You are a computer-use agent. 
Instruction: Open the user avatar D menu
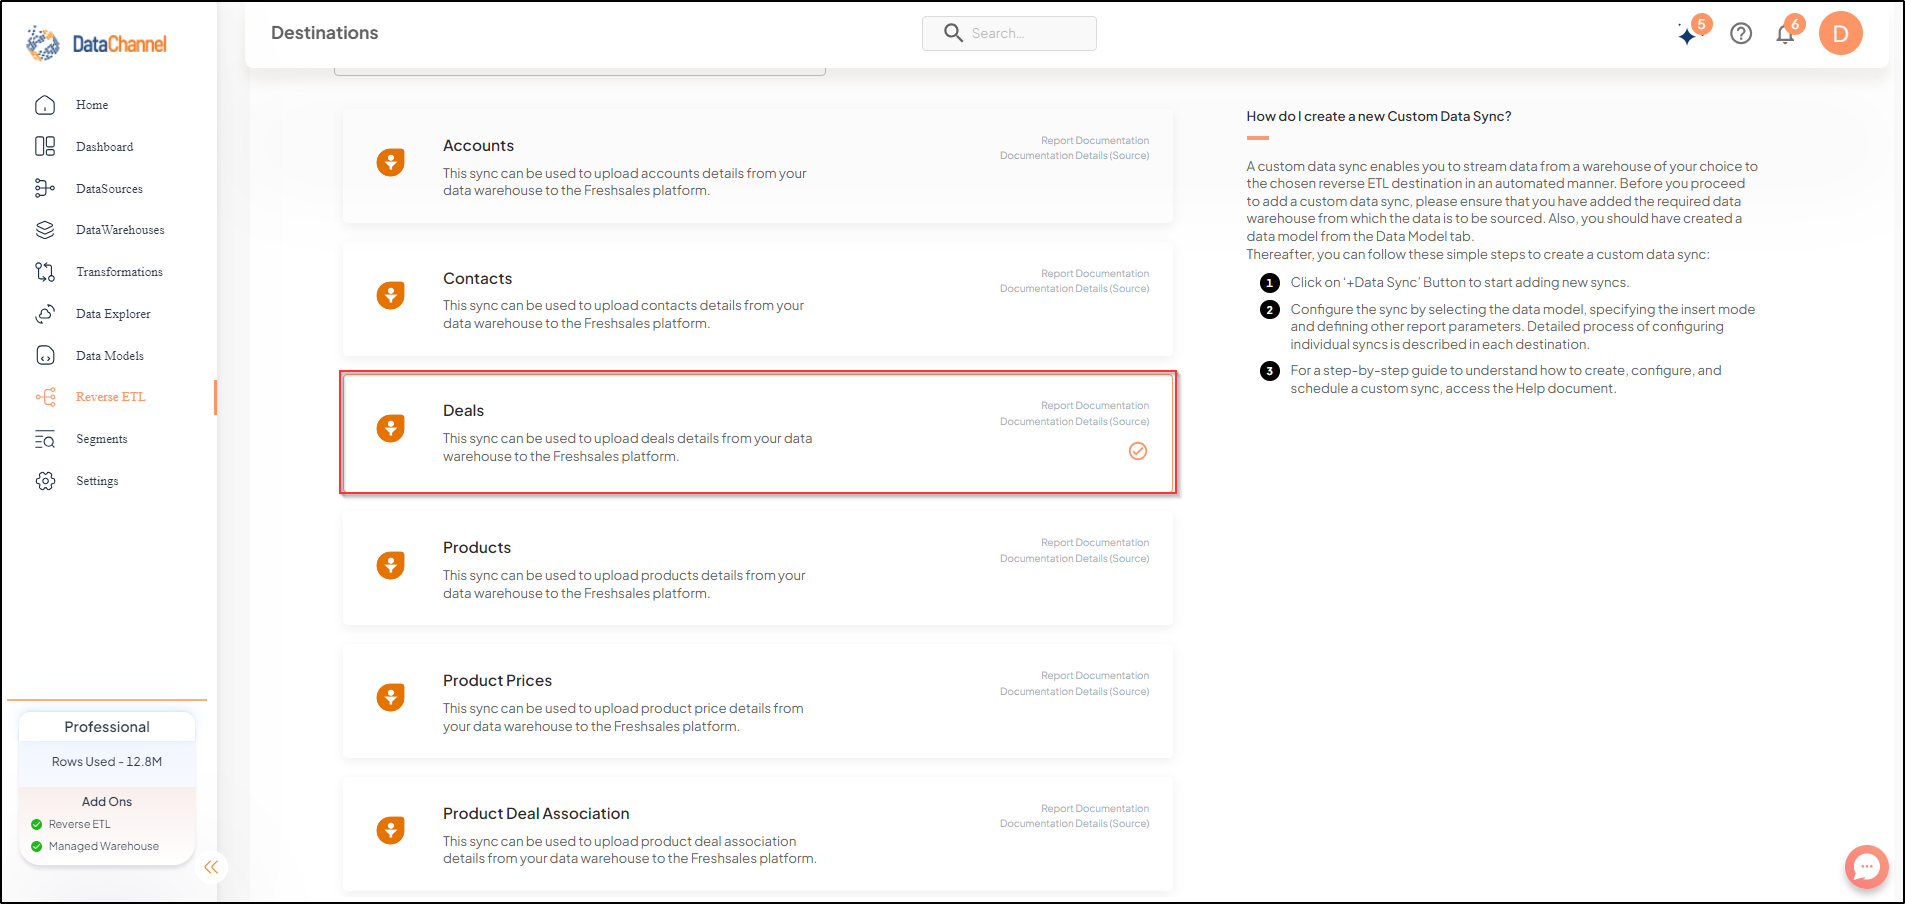click(1841, 33)
